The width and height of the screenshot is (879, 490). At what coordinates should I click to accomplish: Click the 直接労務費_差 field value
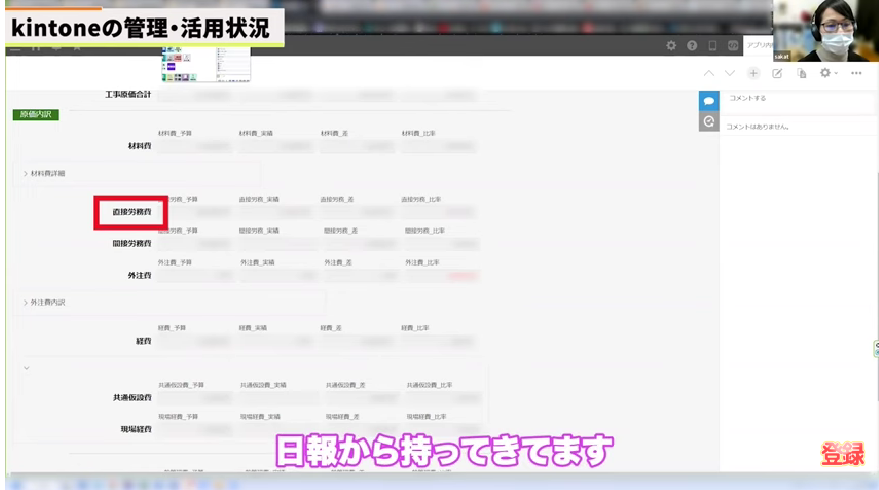point(358,212)
